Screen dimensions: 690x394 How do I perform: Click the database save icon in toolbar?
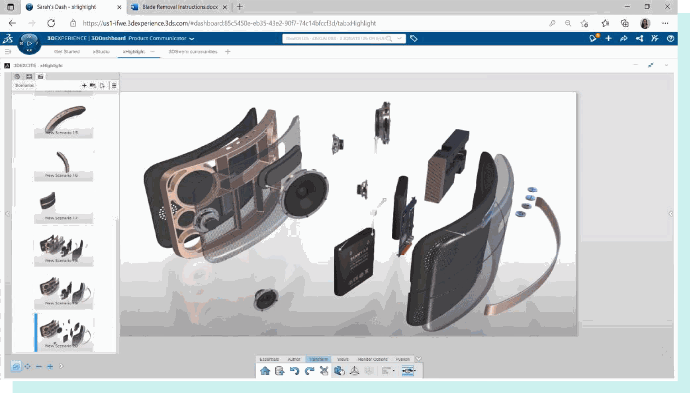pos(279,371)
